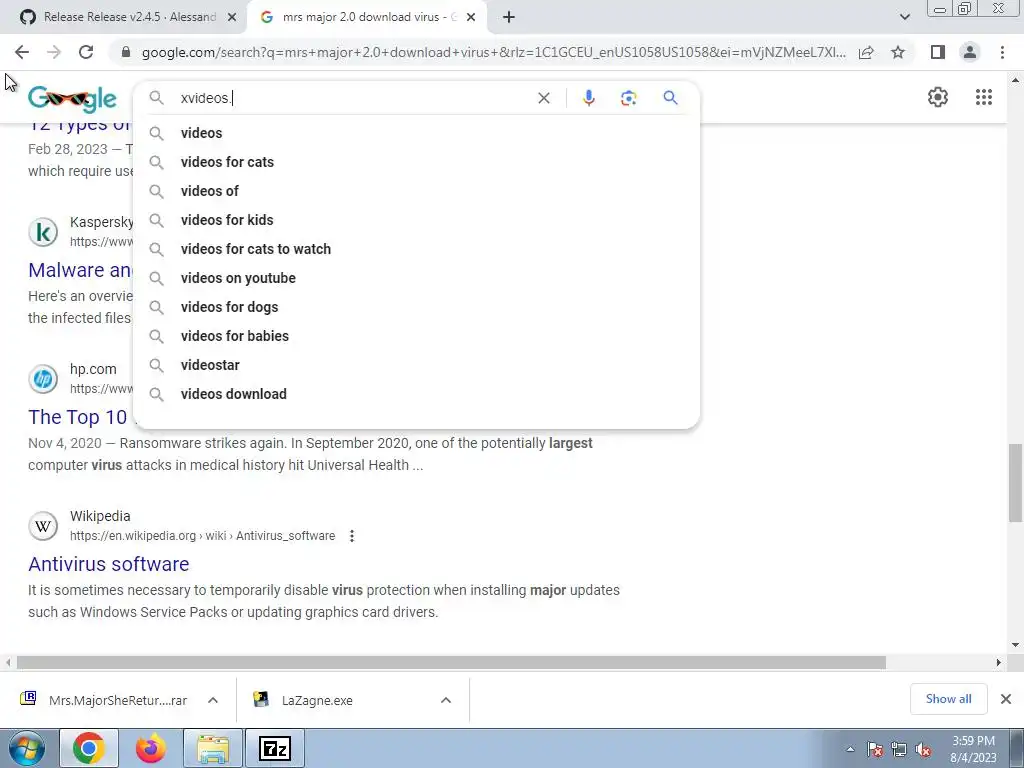Launch Firefox from taskbar

(x=151, y=748)
